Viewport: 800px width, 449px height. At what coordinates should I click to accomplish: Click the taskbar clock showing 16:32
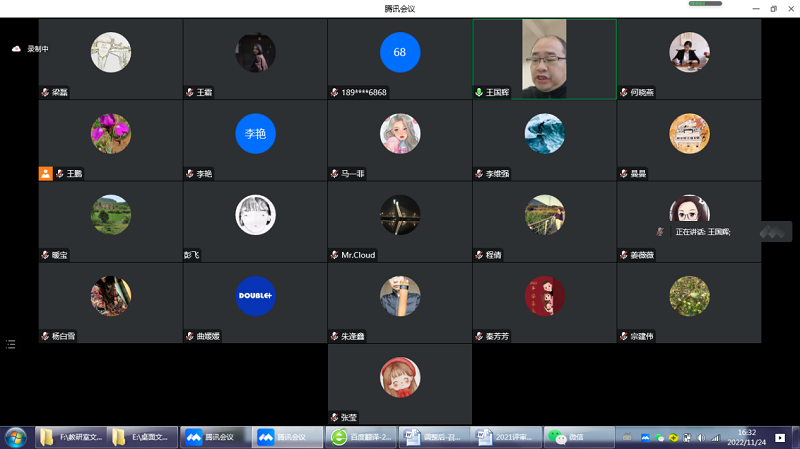(x=746, y=437)
